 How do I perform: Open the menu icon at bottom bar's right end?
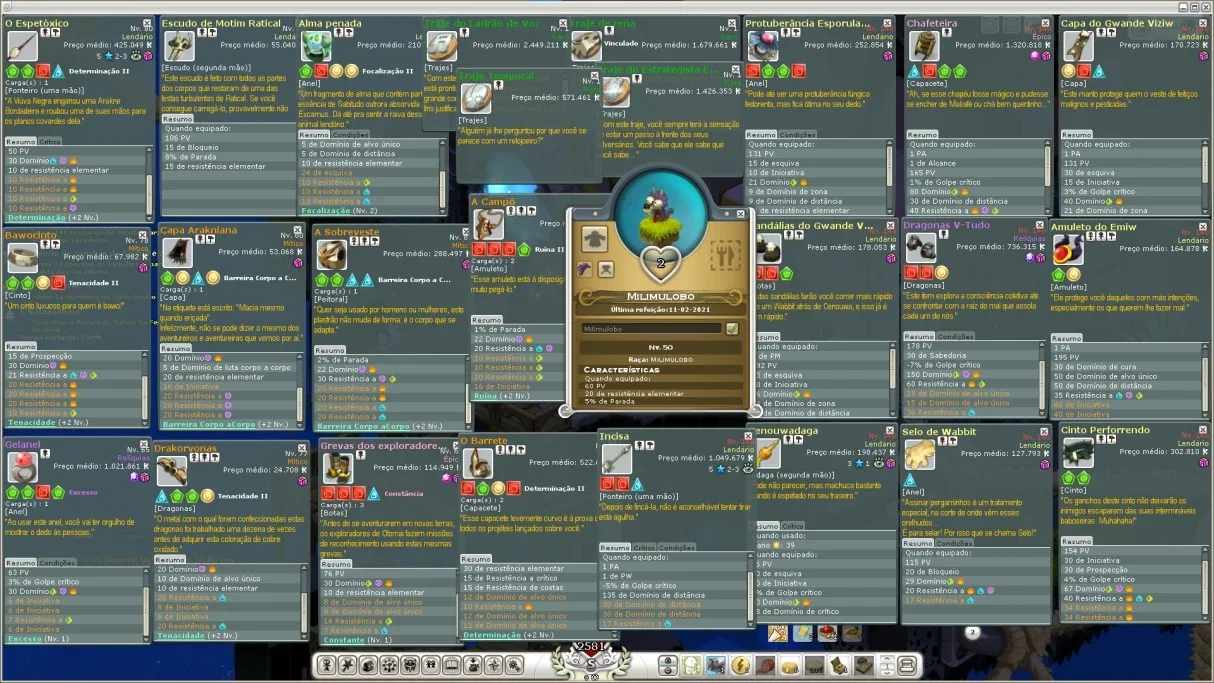[907, 666]
